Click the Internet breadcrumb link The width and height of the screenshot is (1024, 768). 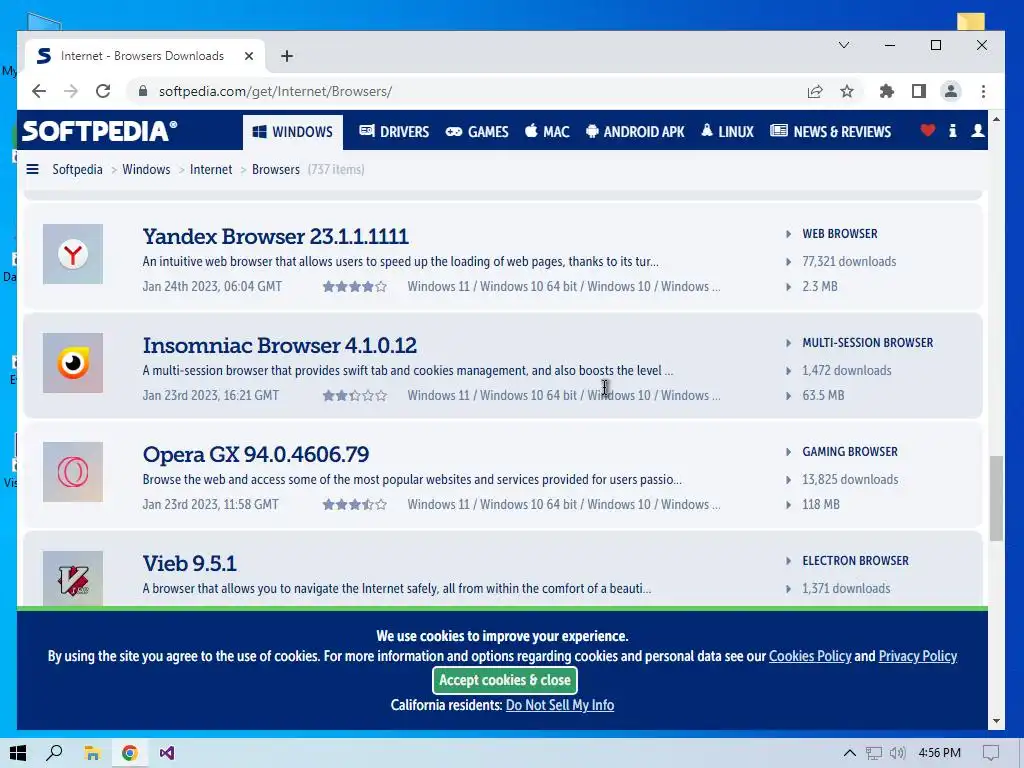[x=211, y=169]
